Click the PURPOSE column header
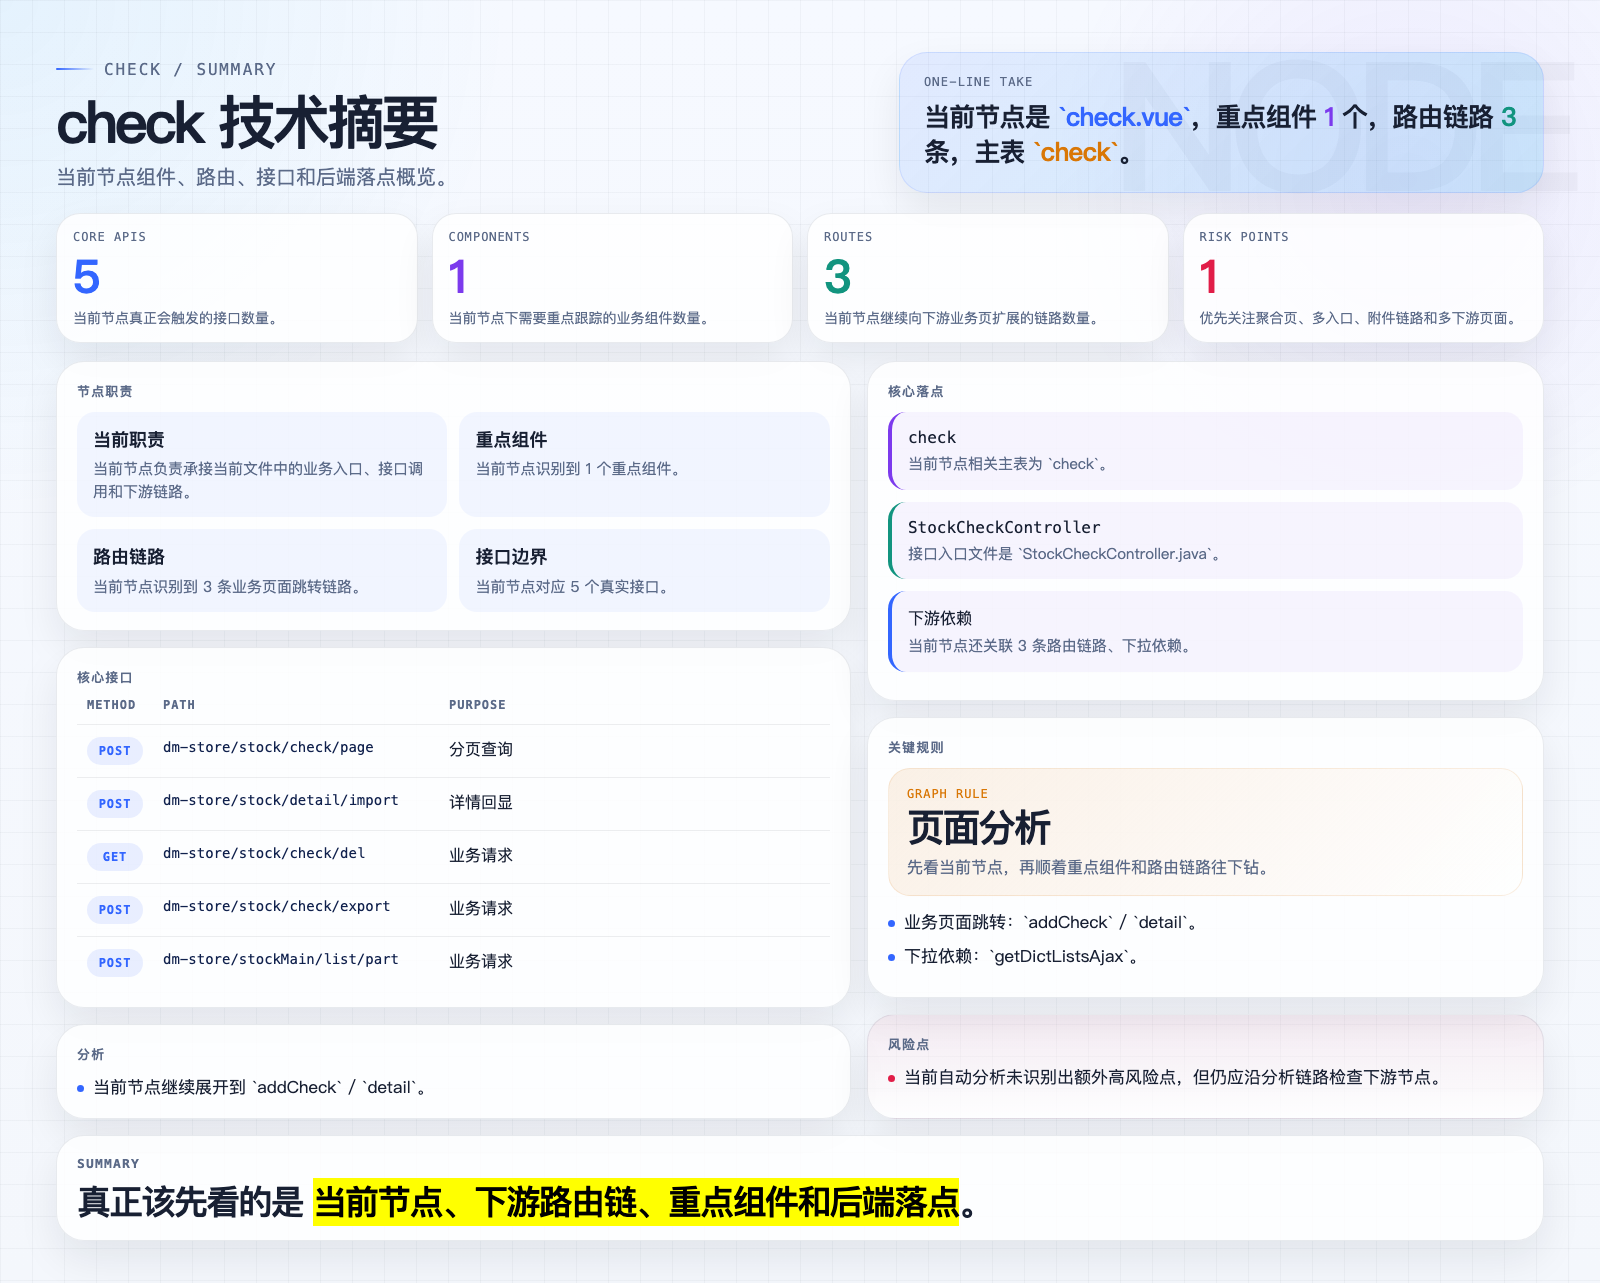 (477, 705)
